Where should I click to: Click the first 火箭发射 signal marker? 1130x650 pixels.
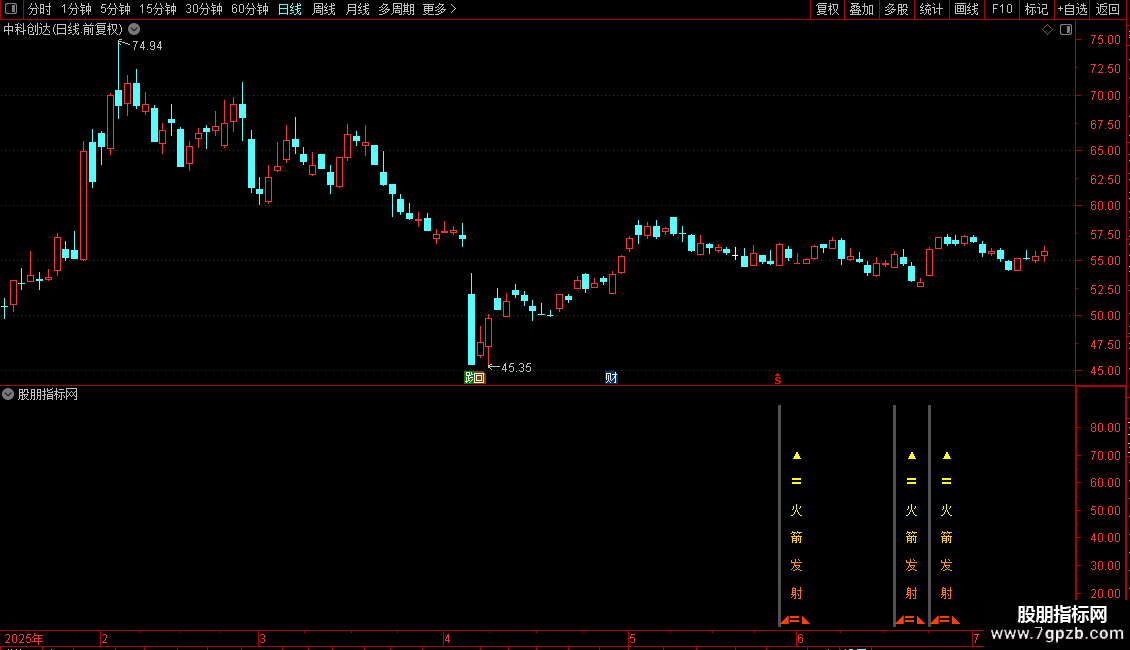coord(796,537)
